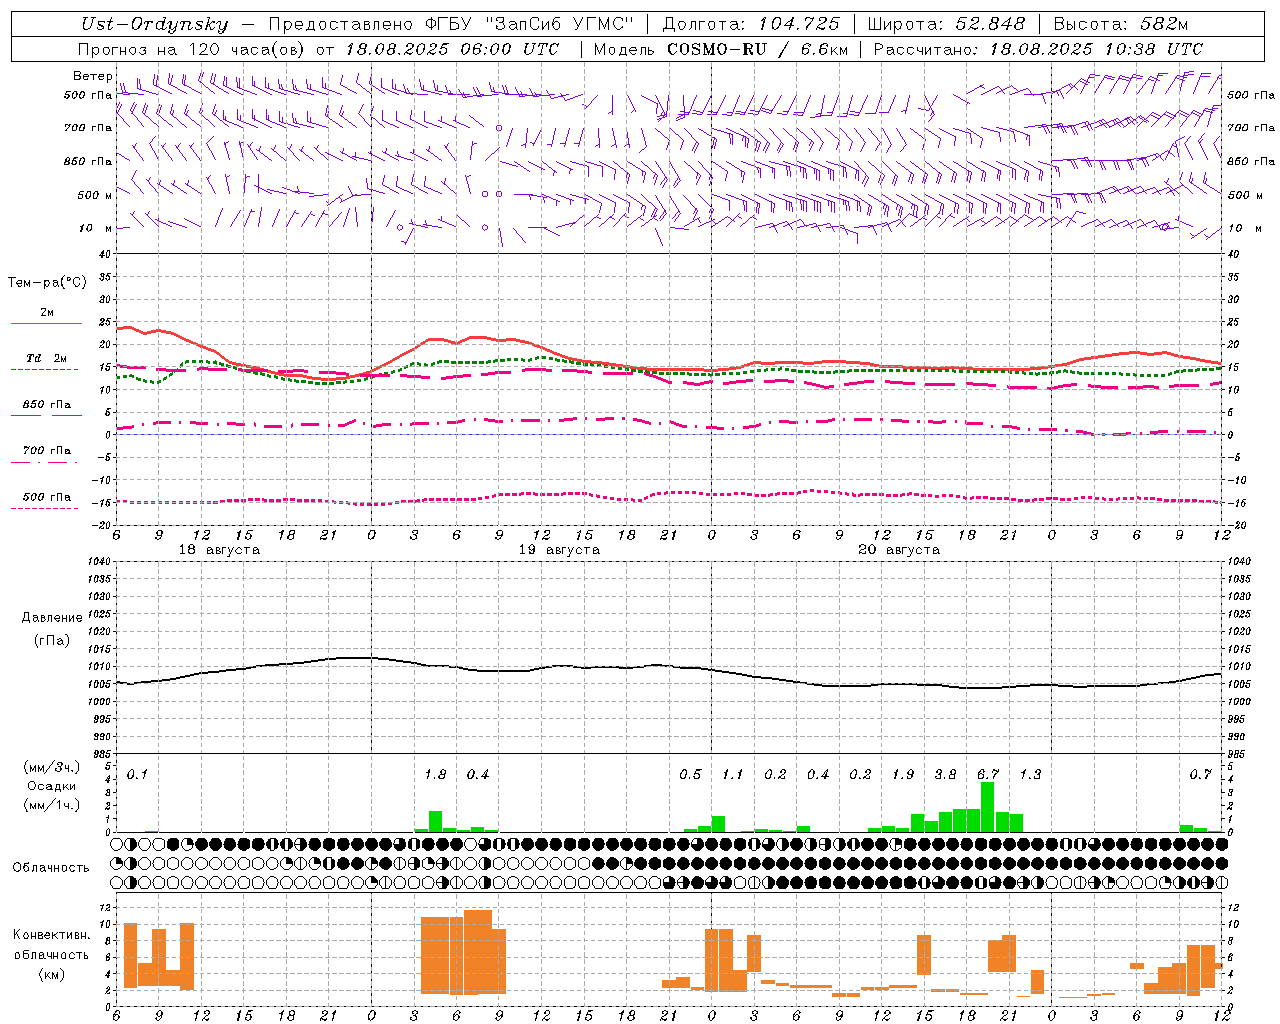Click the '(мм/1ч.)' unit label
Viewport: 1280px width, 1024px height.
[x=52, y=805]
